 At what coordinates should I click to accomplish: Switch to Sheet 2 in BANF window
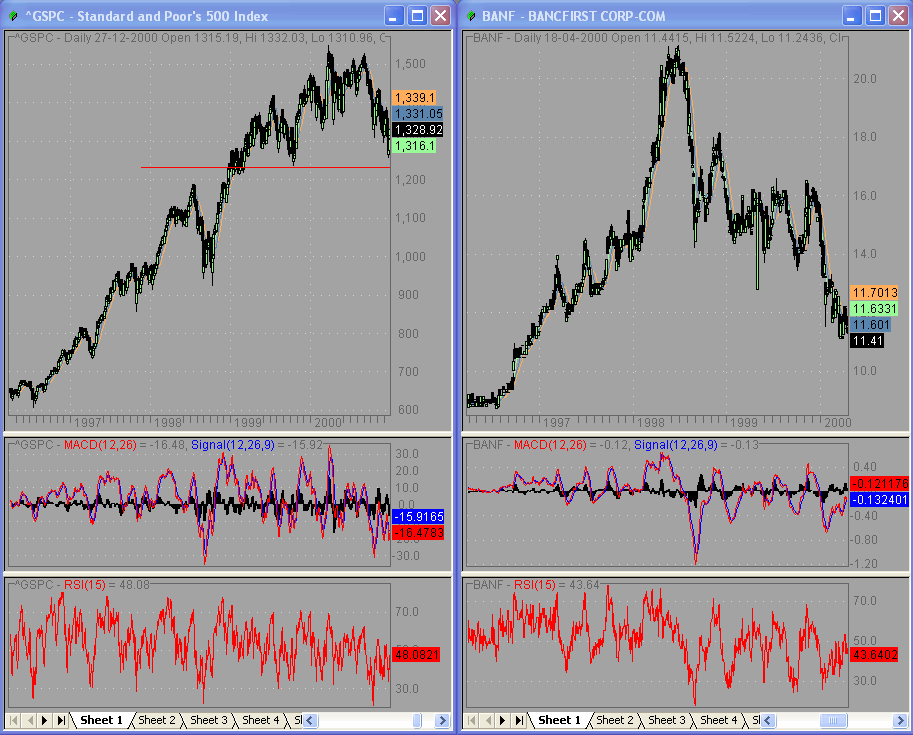tap(614, 720)
